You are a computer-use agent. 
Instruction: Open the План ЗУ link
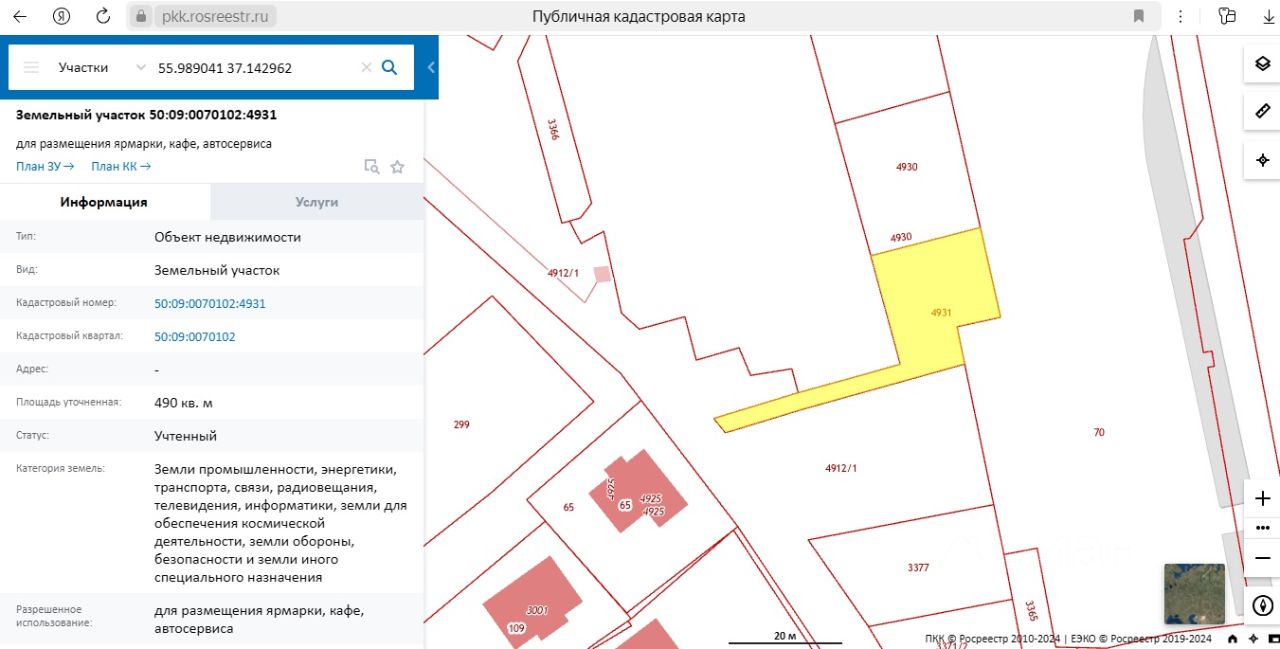[45, 166]
